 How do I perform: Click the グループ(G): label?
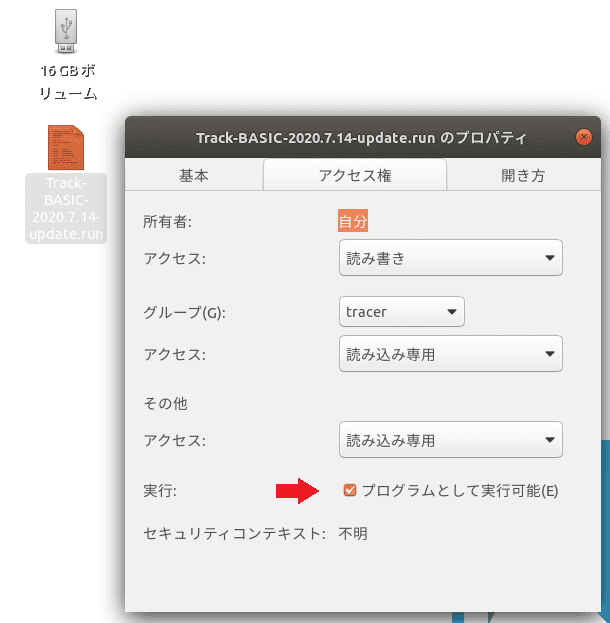(x=184, y=312)
